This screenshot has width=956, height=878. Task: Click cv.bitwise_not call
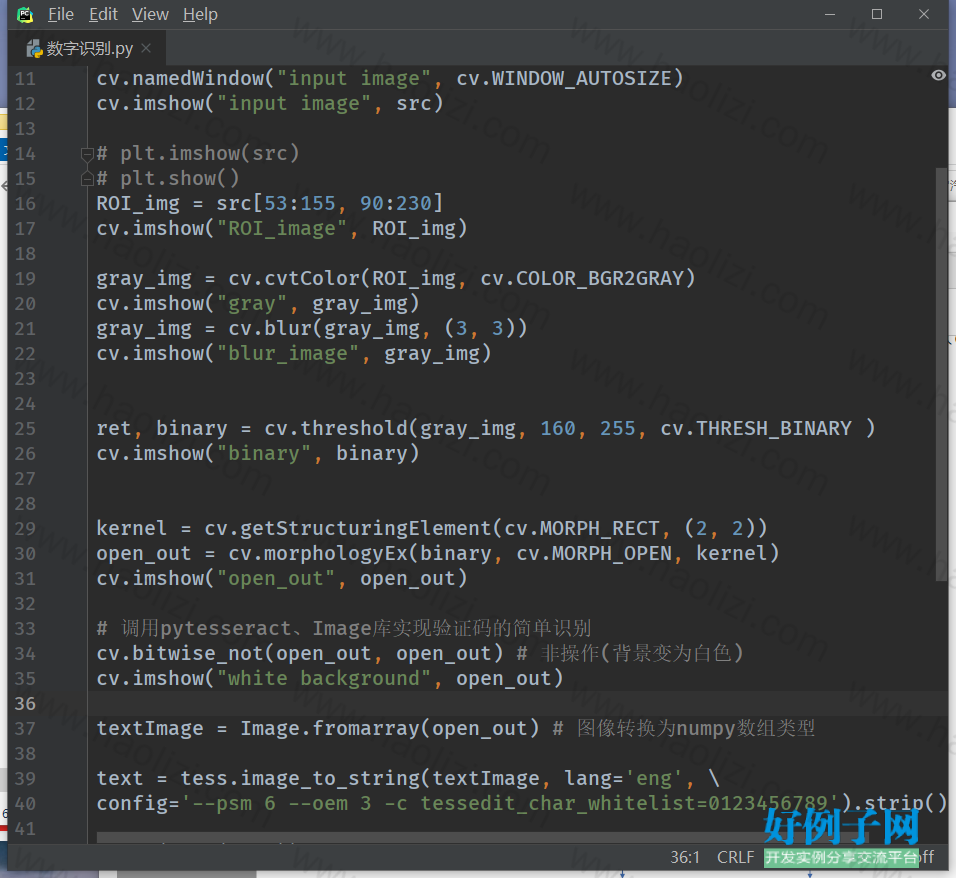[x=180, y=654]
